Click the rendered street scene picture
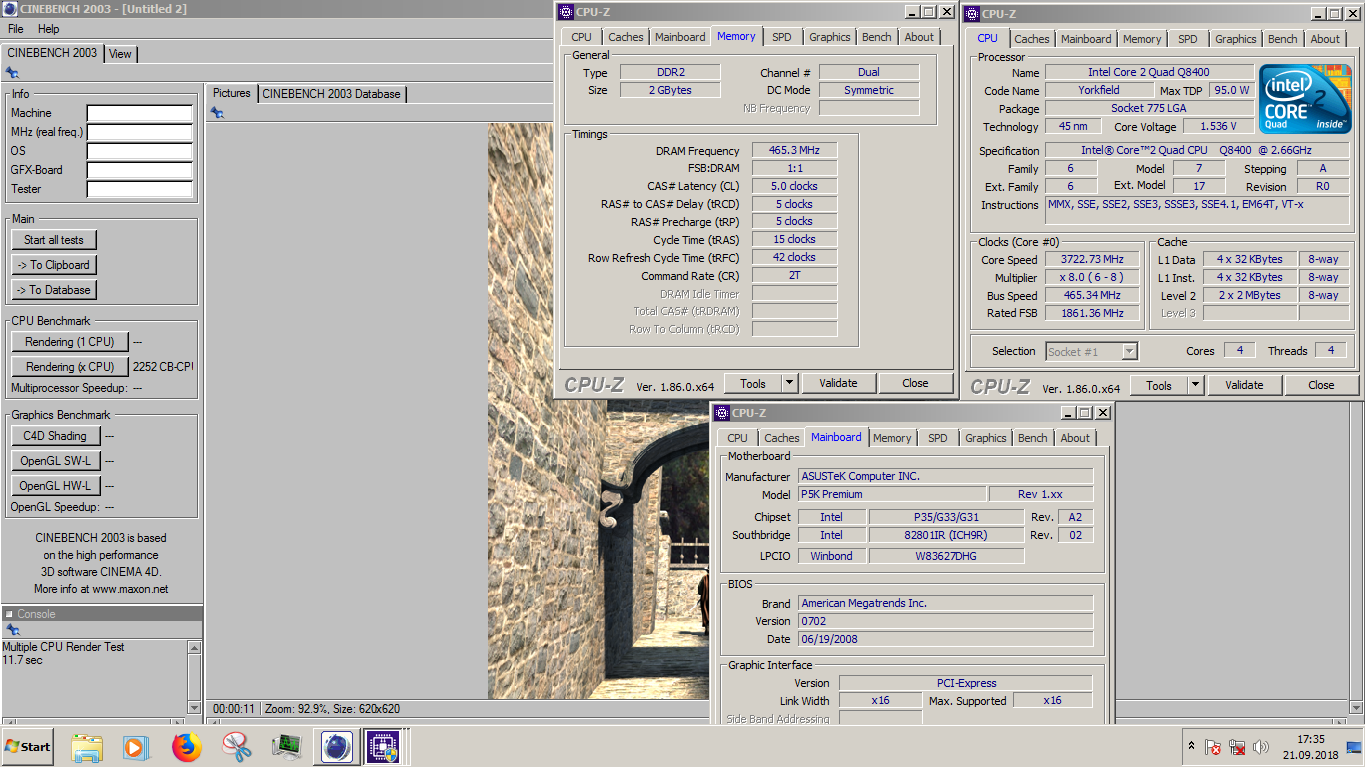 tap(598, 411)
